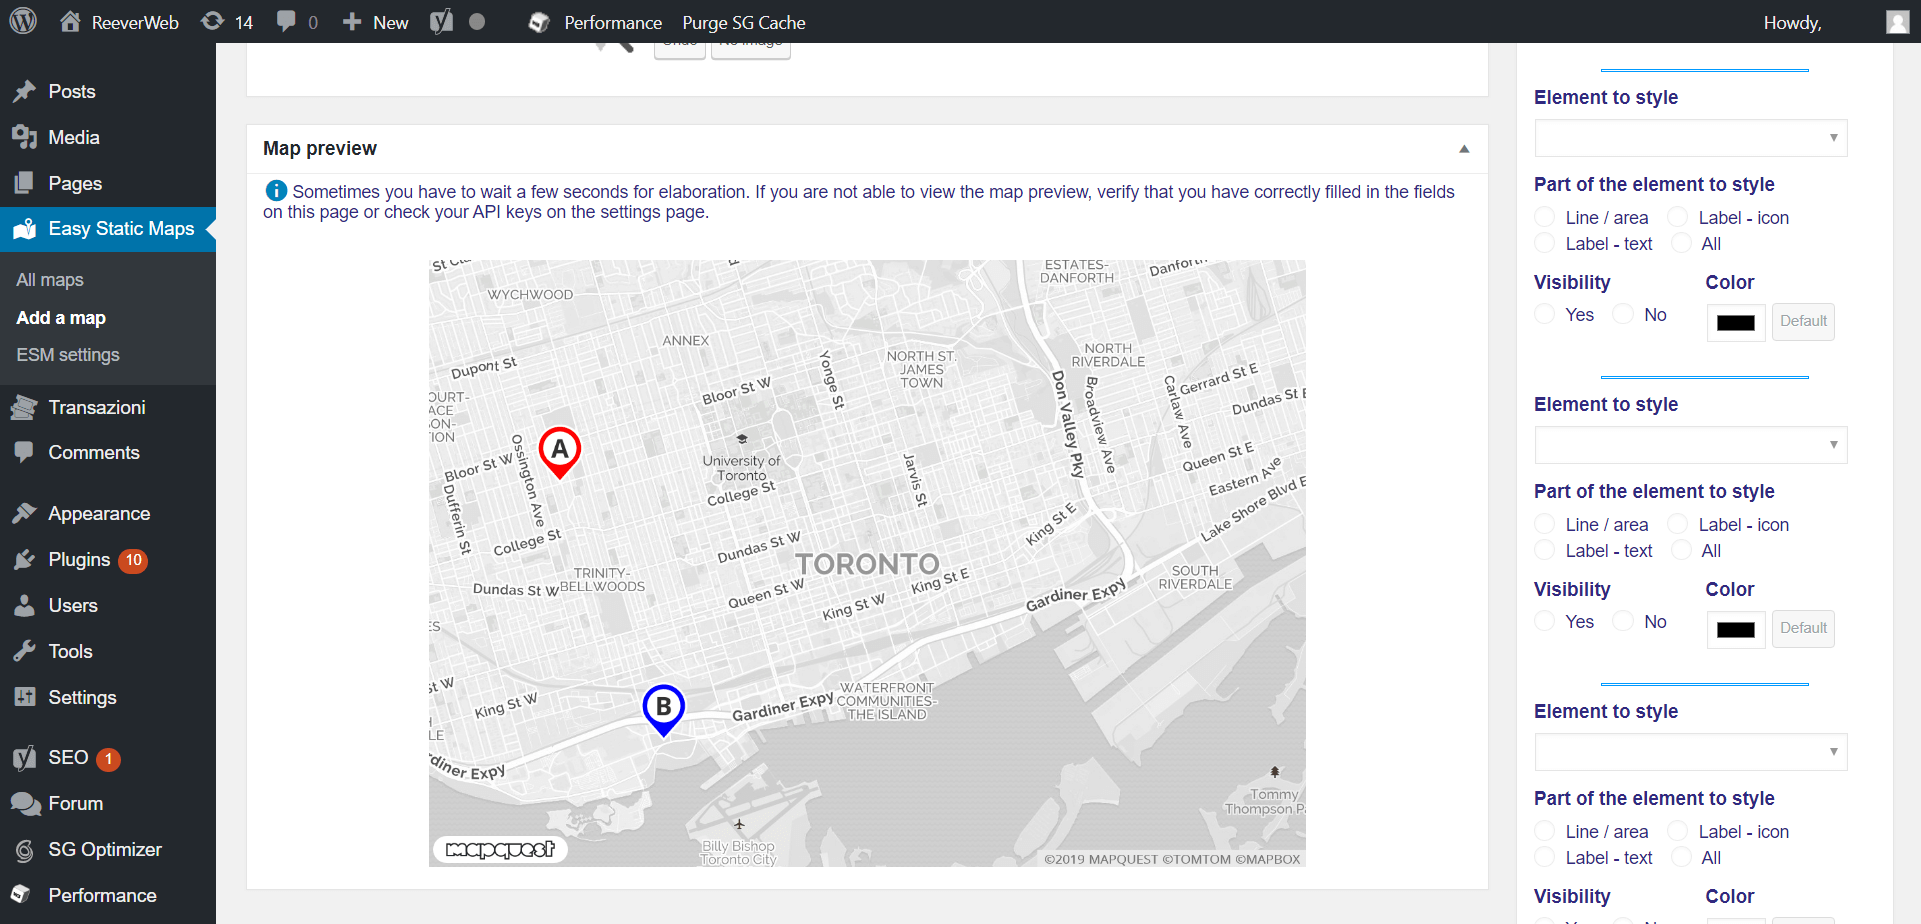
Task: Click the MapQuest logo on map
Action: [500, 849]
